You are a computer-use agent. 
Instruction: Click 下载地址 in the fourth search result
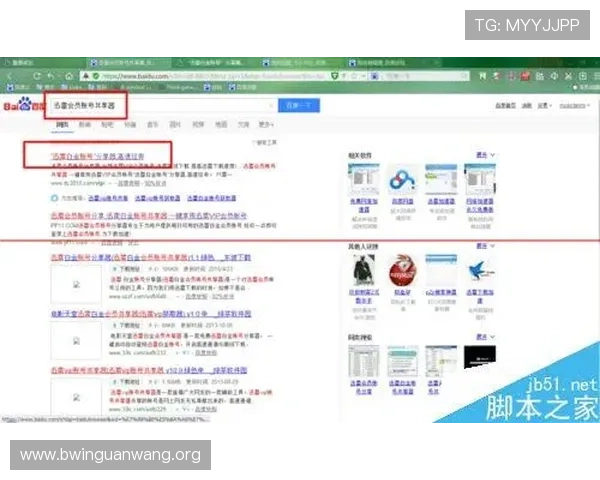point(127,325)
